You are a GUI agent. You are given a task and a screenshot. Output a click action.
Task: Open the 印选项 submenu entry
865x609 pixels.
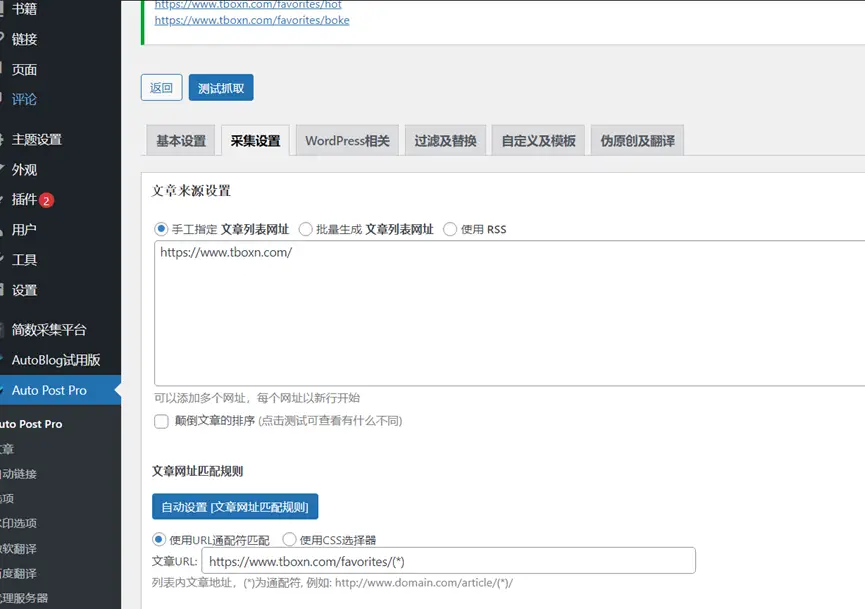[x=18, y=523]
